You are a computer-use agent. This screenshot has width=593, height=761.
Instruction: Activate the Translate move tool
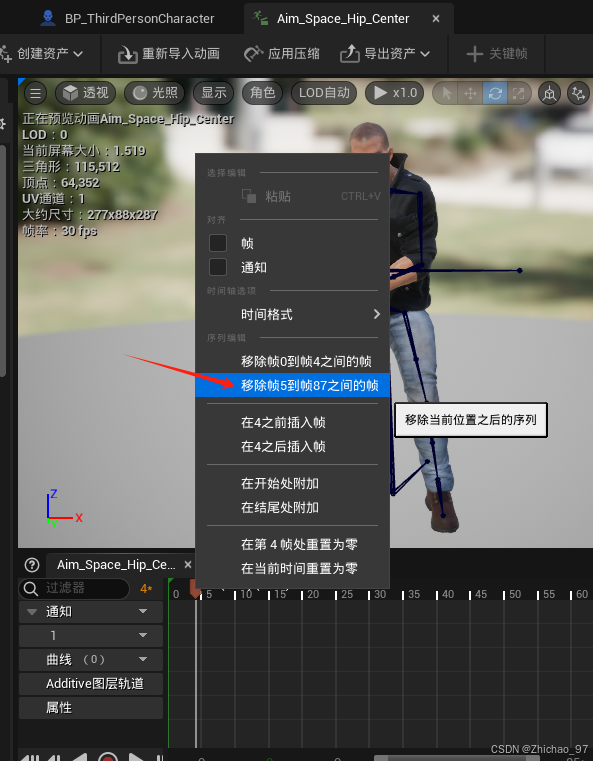pos(471,93)
